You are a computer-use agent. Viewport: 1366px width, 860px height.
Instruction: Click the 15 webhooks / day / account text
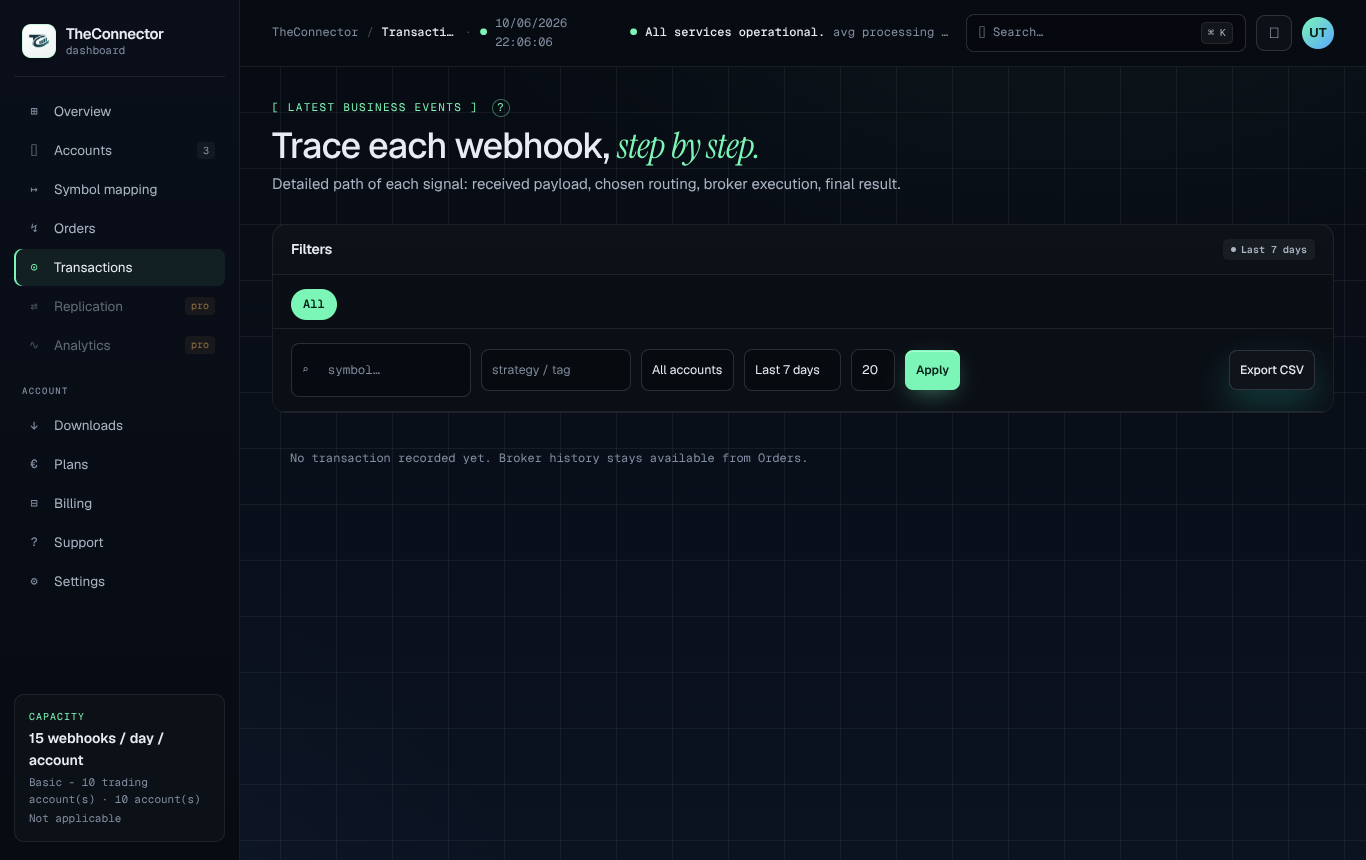[x=96, y=749]
